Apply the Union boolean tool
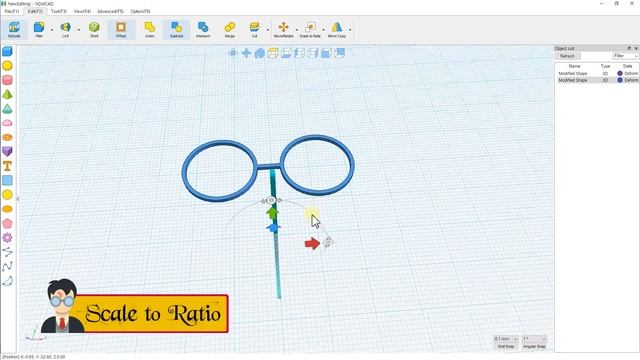640x360 pixels. point(150,30)
